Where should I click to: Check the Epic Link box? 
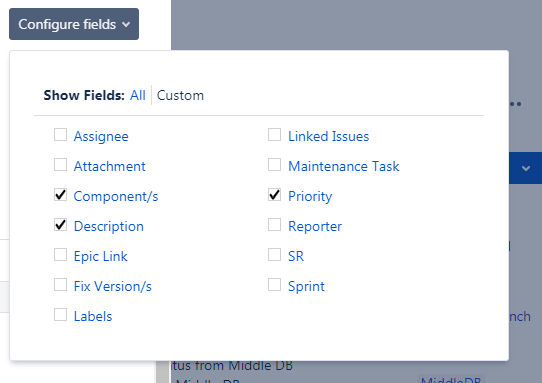[x=60, y=255]
